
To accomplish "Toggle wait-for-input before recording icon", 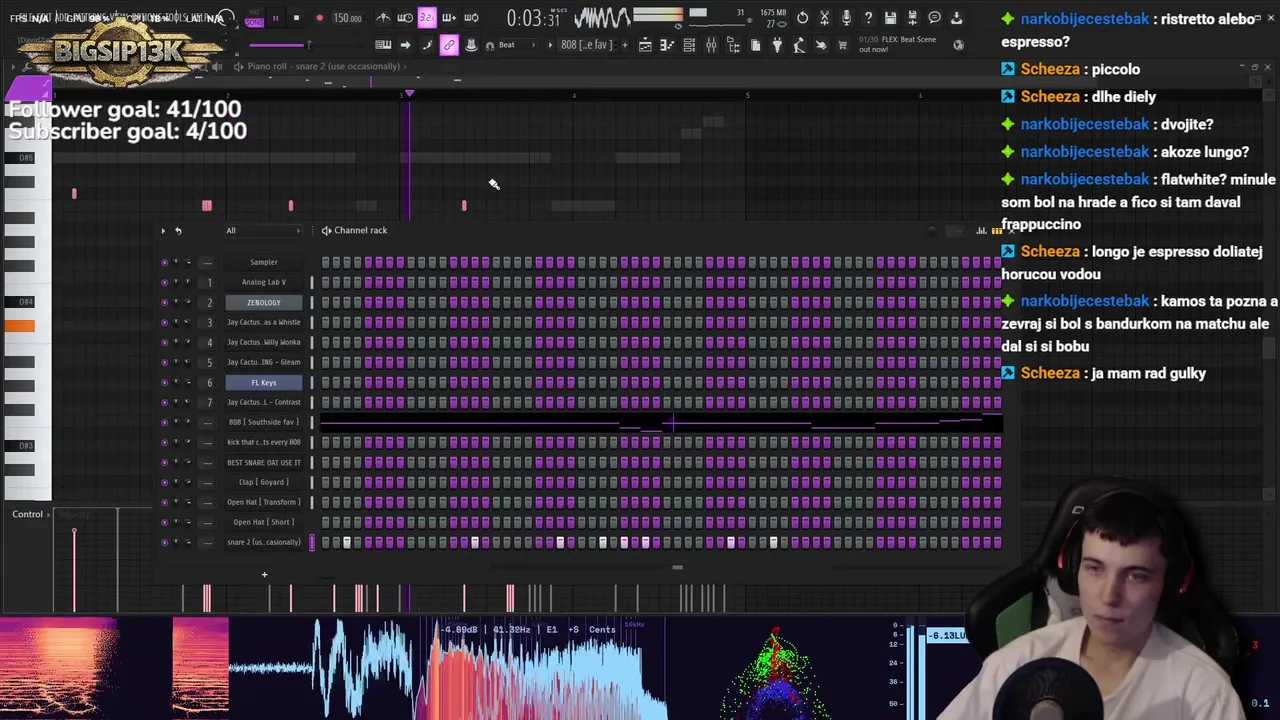I will (405, 18).
